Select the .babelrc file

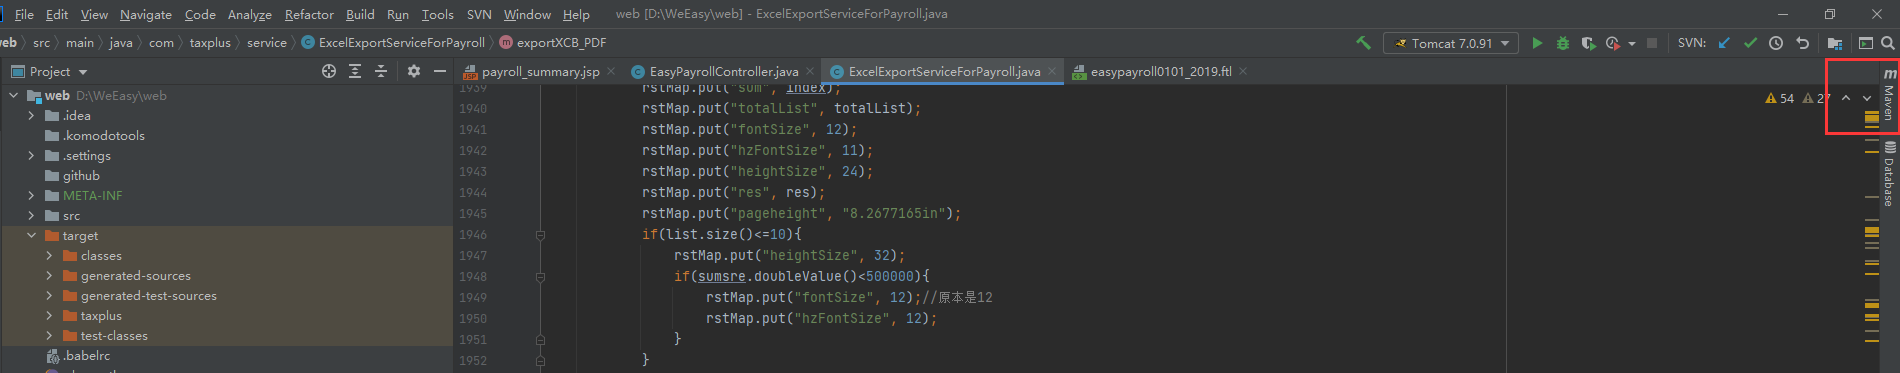click(87, 355)
